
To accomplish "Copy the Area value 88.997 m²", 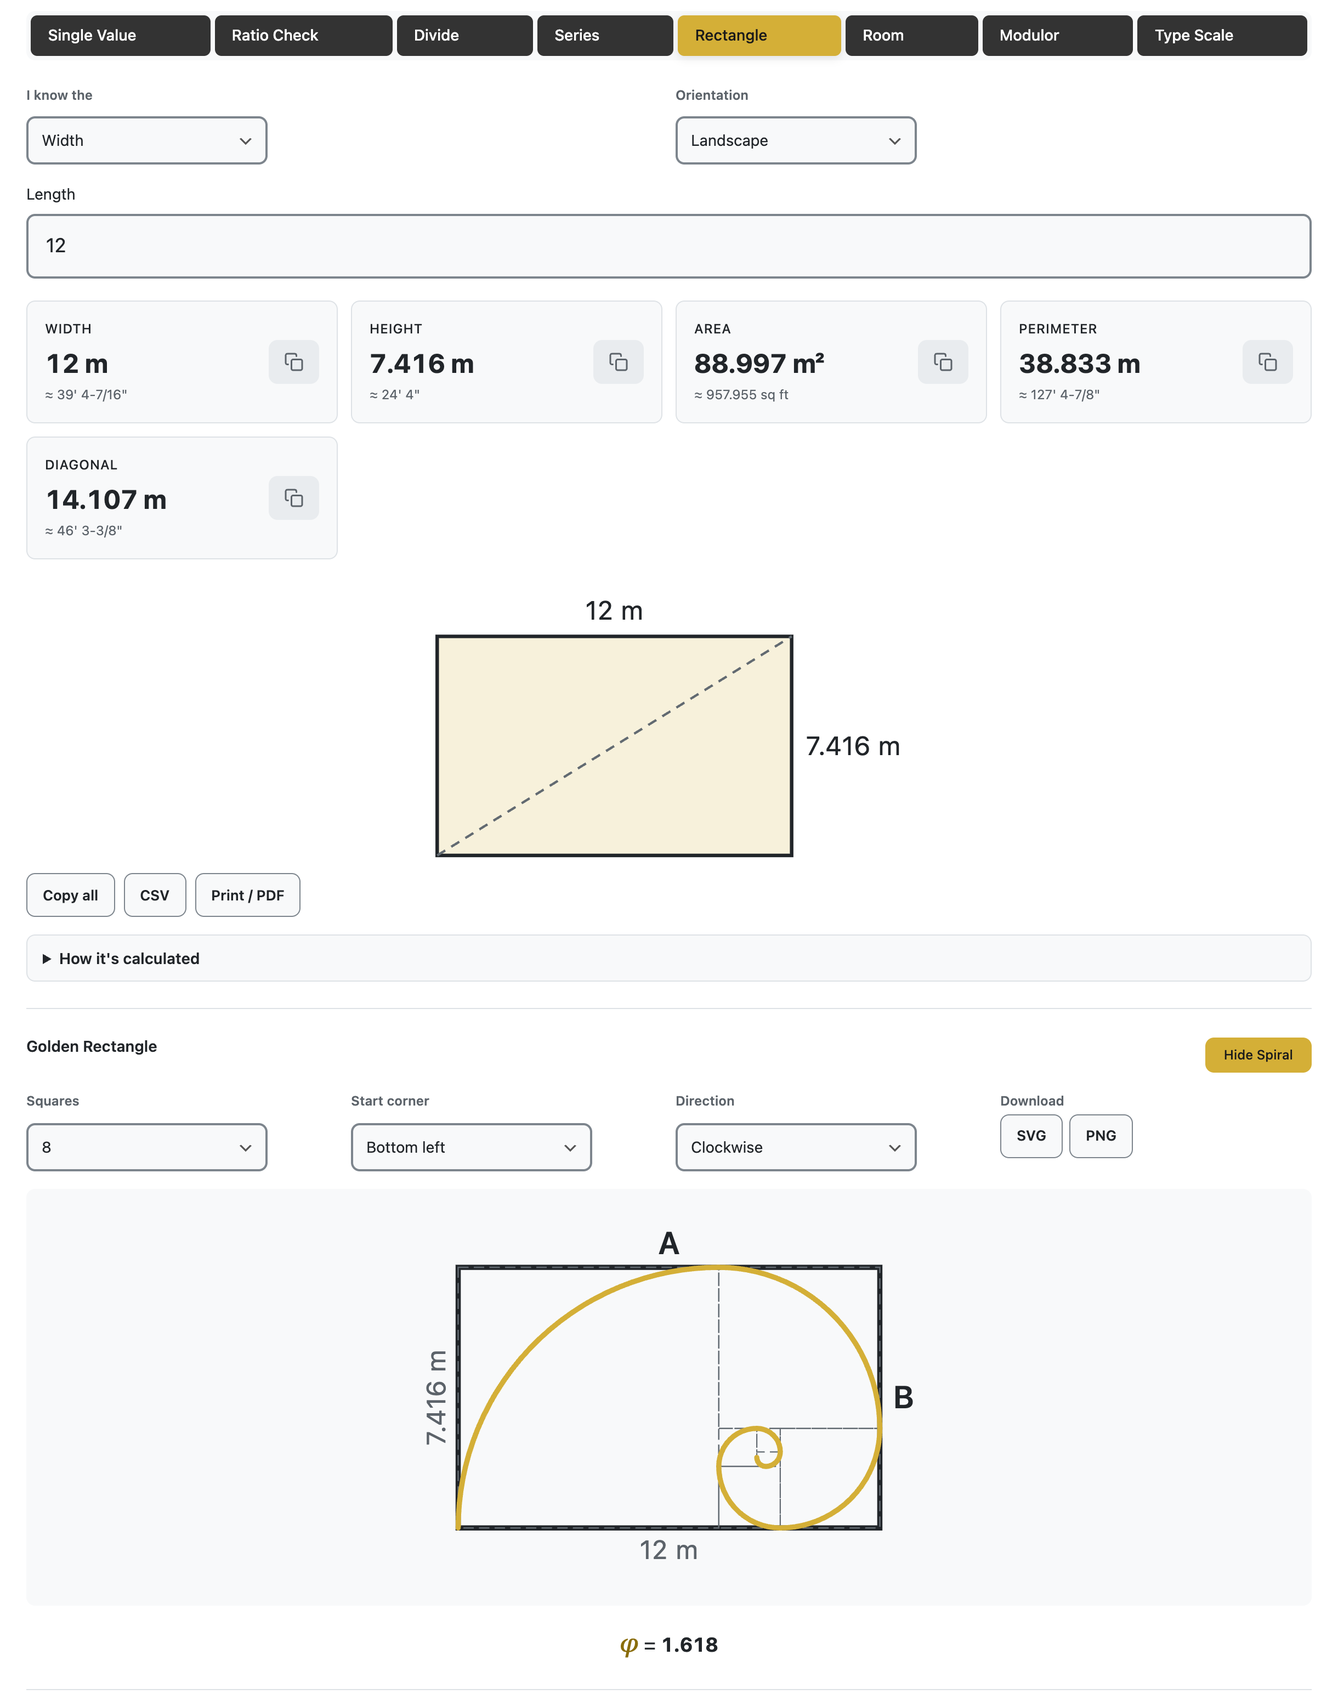I will 943,362.
